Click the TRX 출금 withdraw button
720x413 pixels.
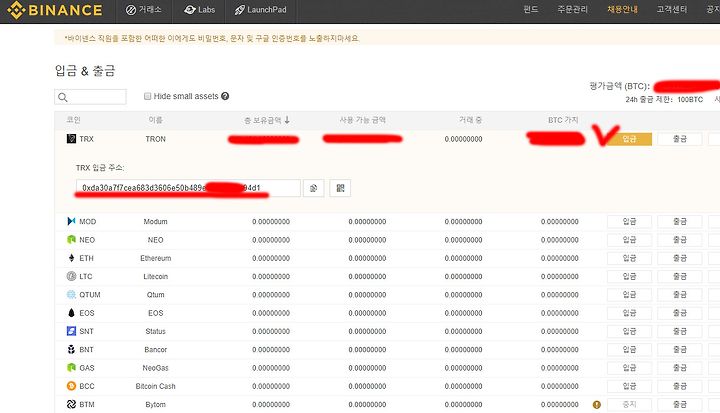pyautogui.click(x=680, y=139)
